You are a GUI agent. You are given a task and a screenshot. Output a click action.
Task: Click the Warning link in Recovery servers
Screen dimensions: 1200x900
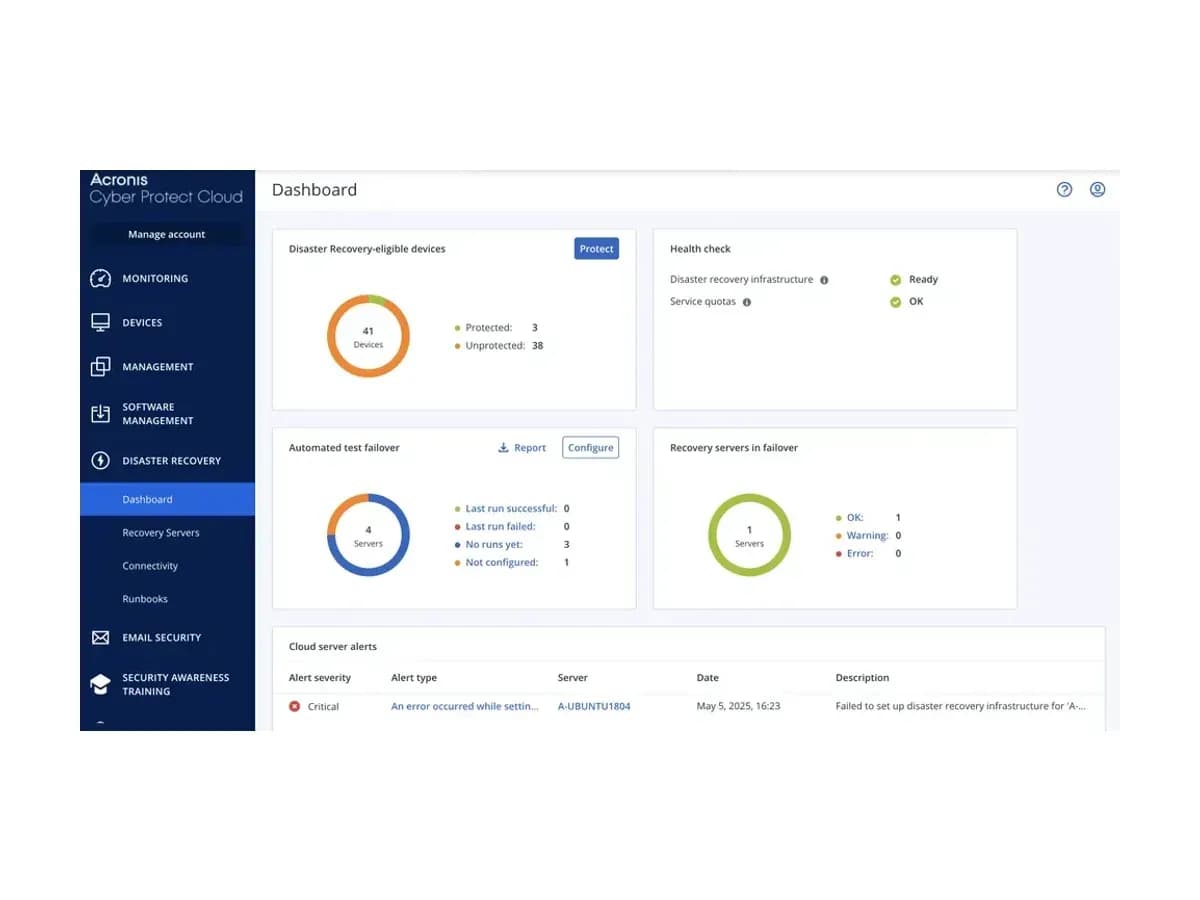click(x=867, y=536)
